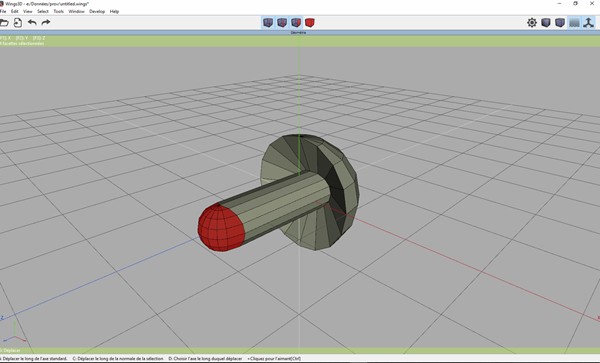Click the open file folder icon
600x363 pixels.
[x=4, y=23]
